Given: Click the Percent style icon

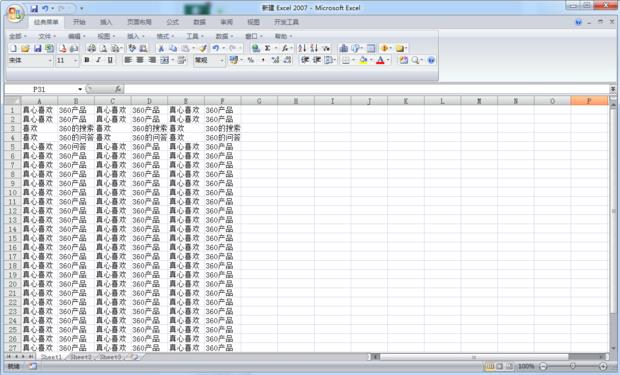Looking at the screenshot, I should point(251,60).
